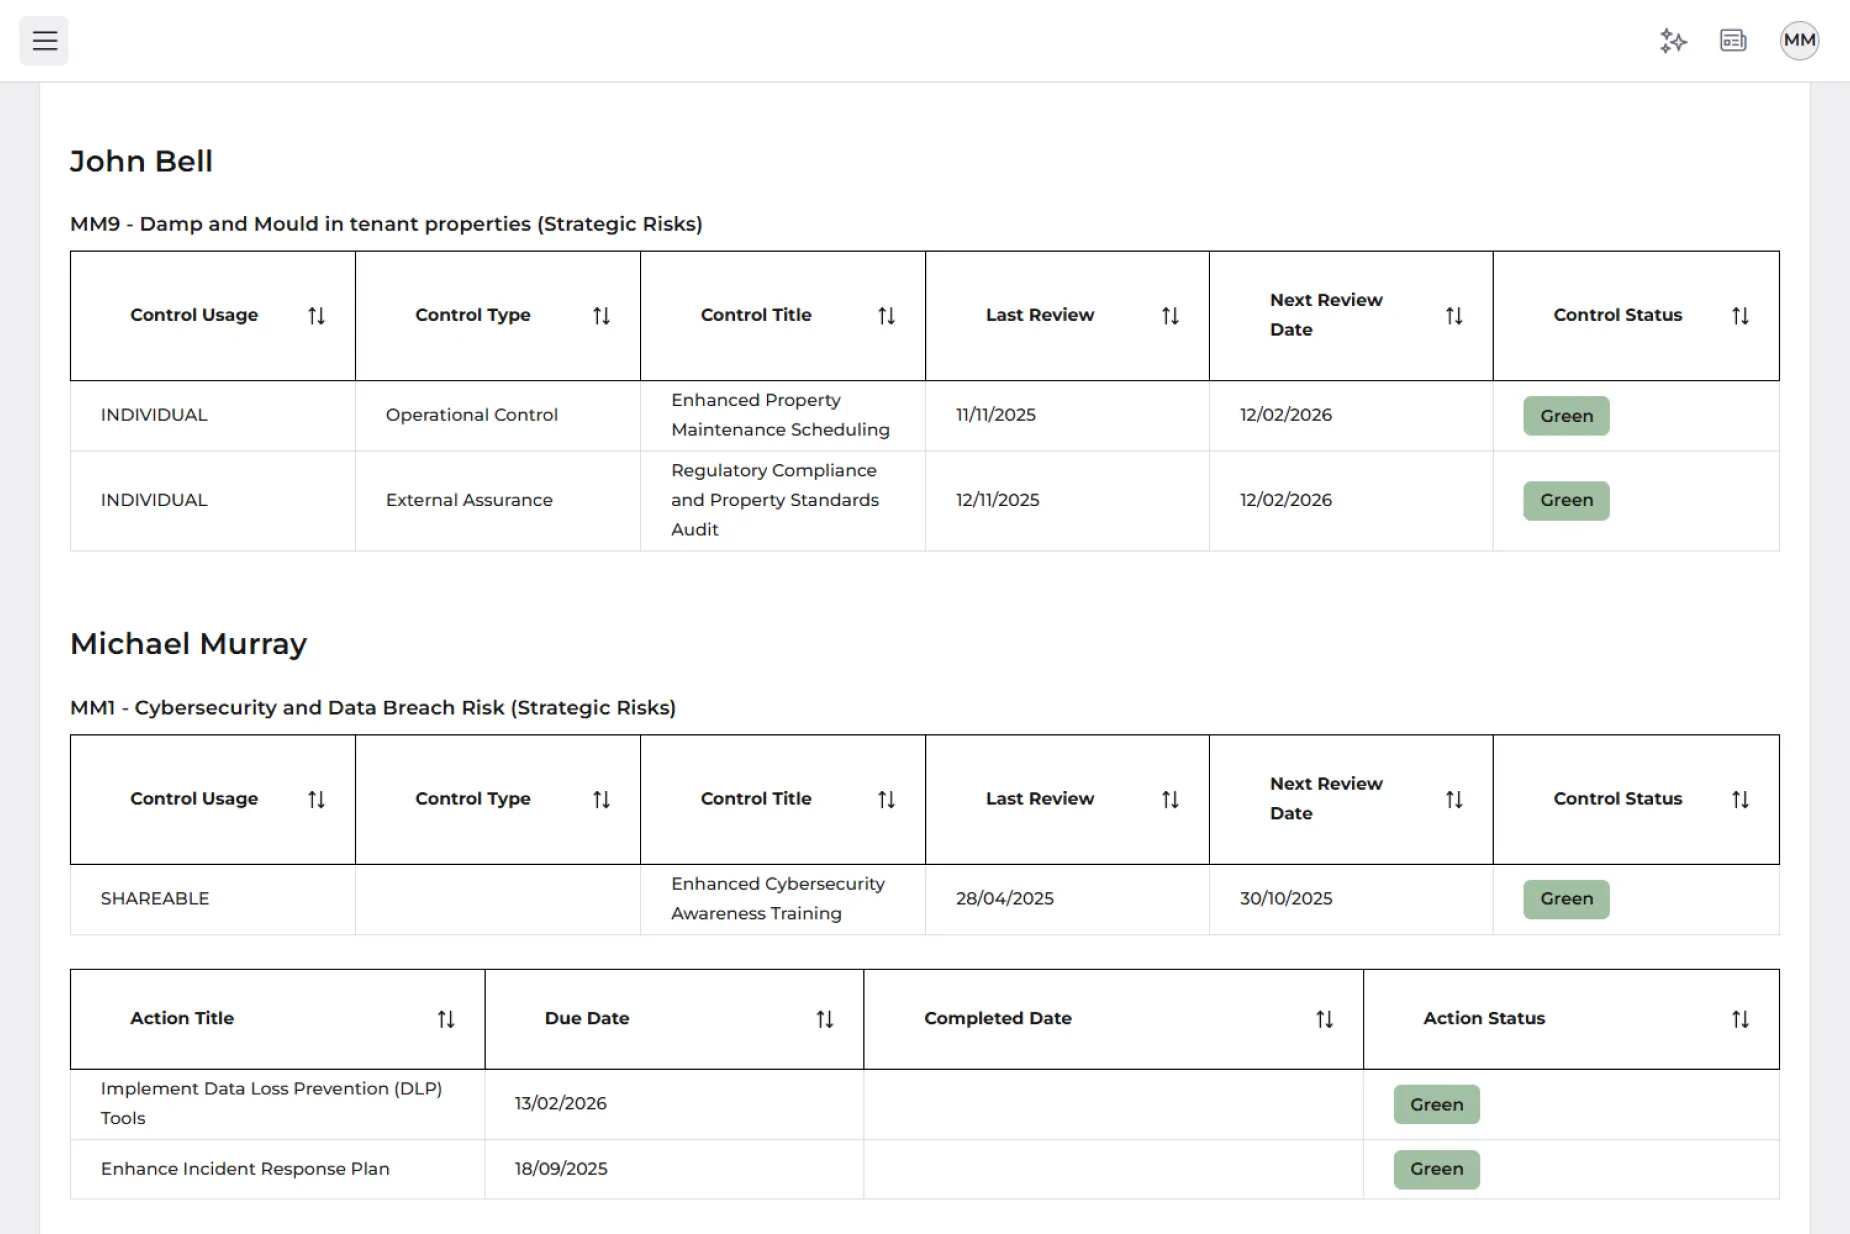Viewport: 1850px width, 1234px height.
Task: Open the hamburger navigation menu
Action: pyautogui.click(x=44, y=41)
